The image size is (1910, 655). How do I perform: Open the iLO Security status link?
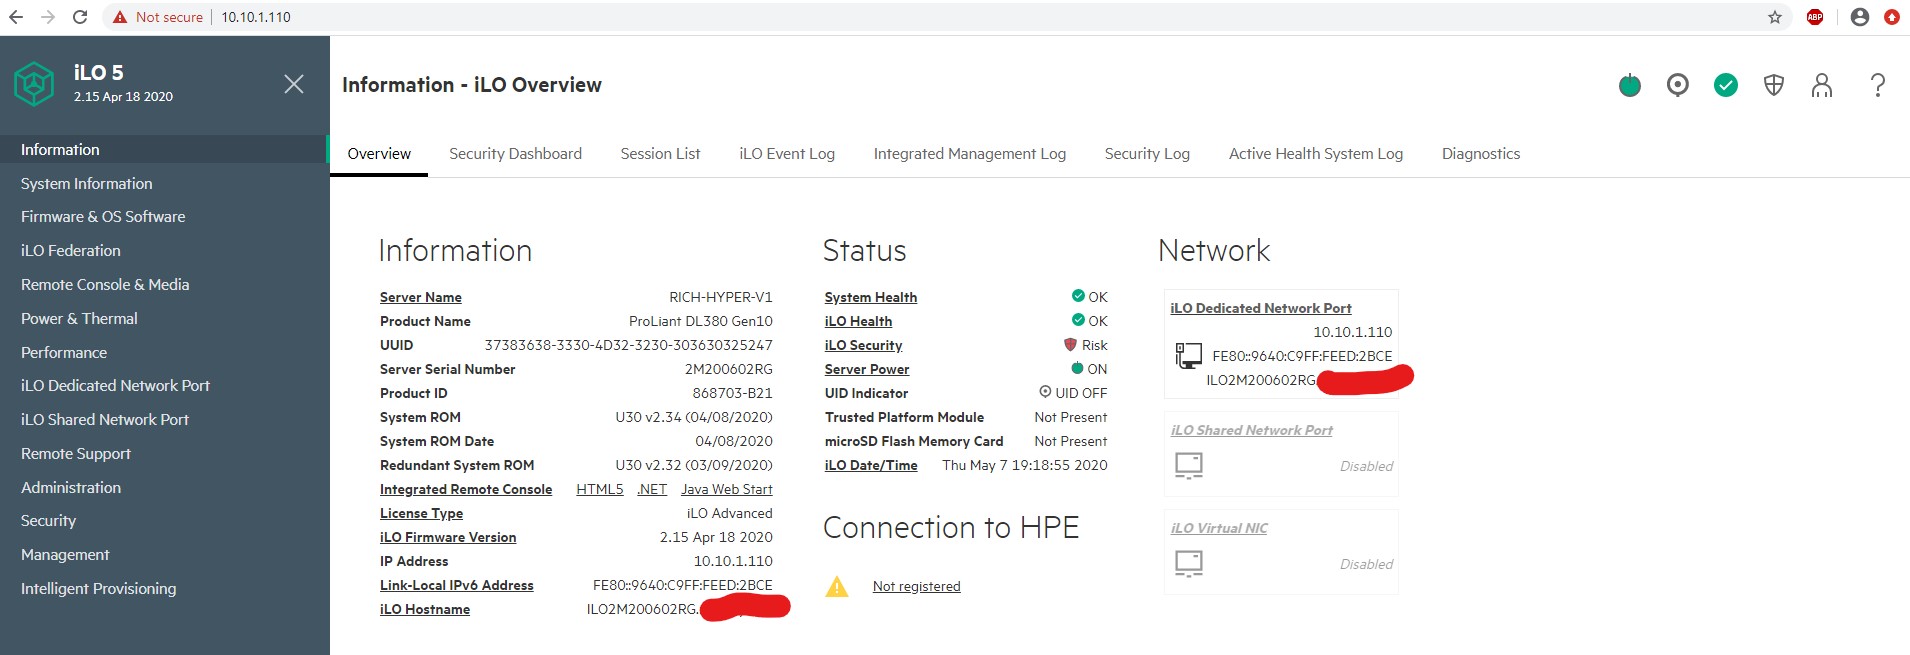[x=863, y=345]
